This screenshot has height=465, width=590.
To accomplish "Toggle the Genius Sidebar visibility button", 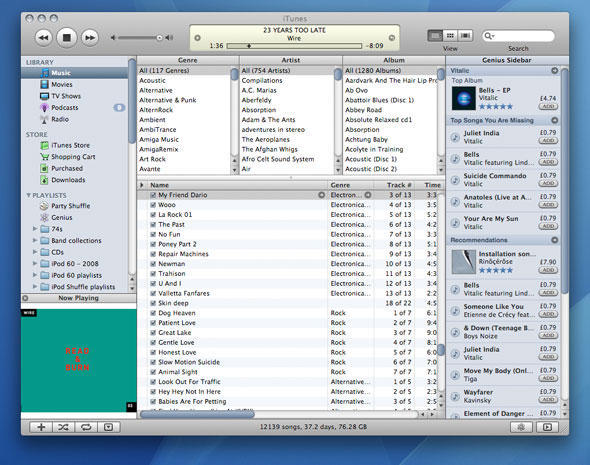I will (547, 427).
